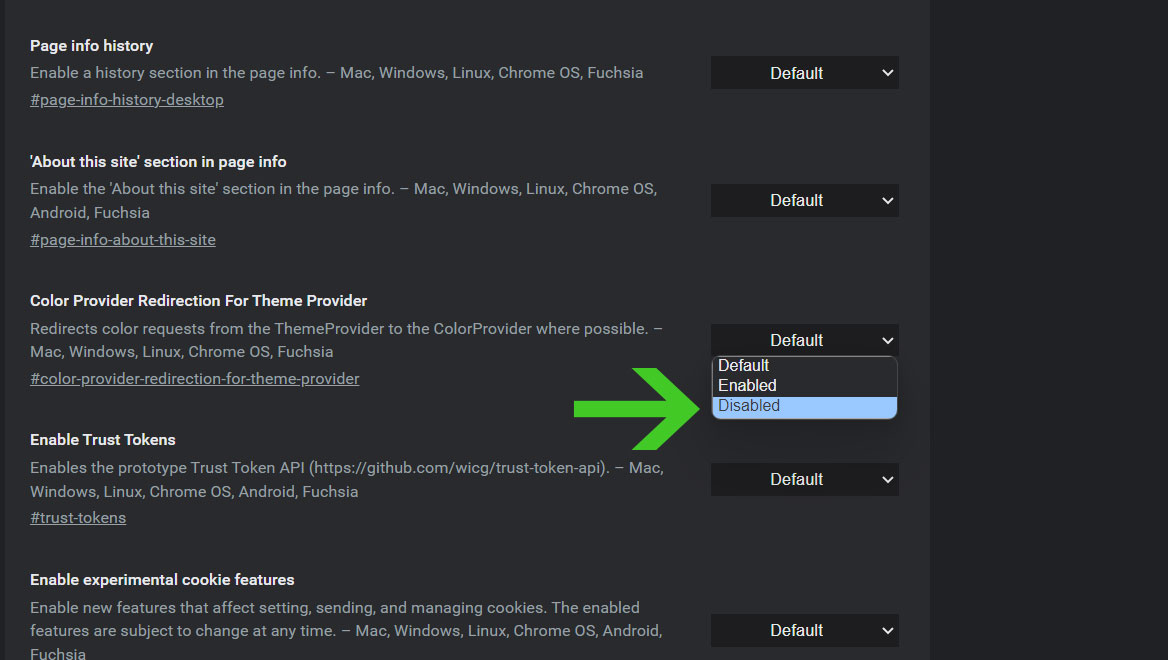
Task: Click the Page info history heading
Action: [x=92, y=46]
